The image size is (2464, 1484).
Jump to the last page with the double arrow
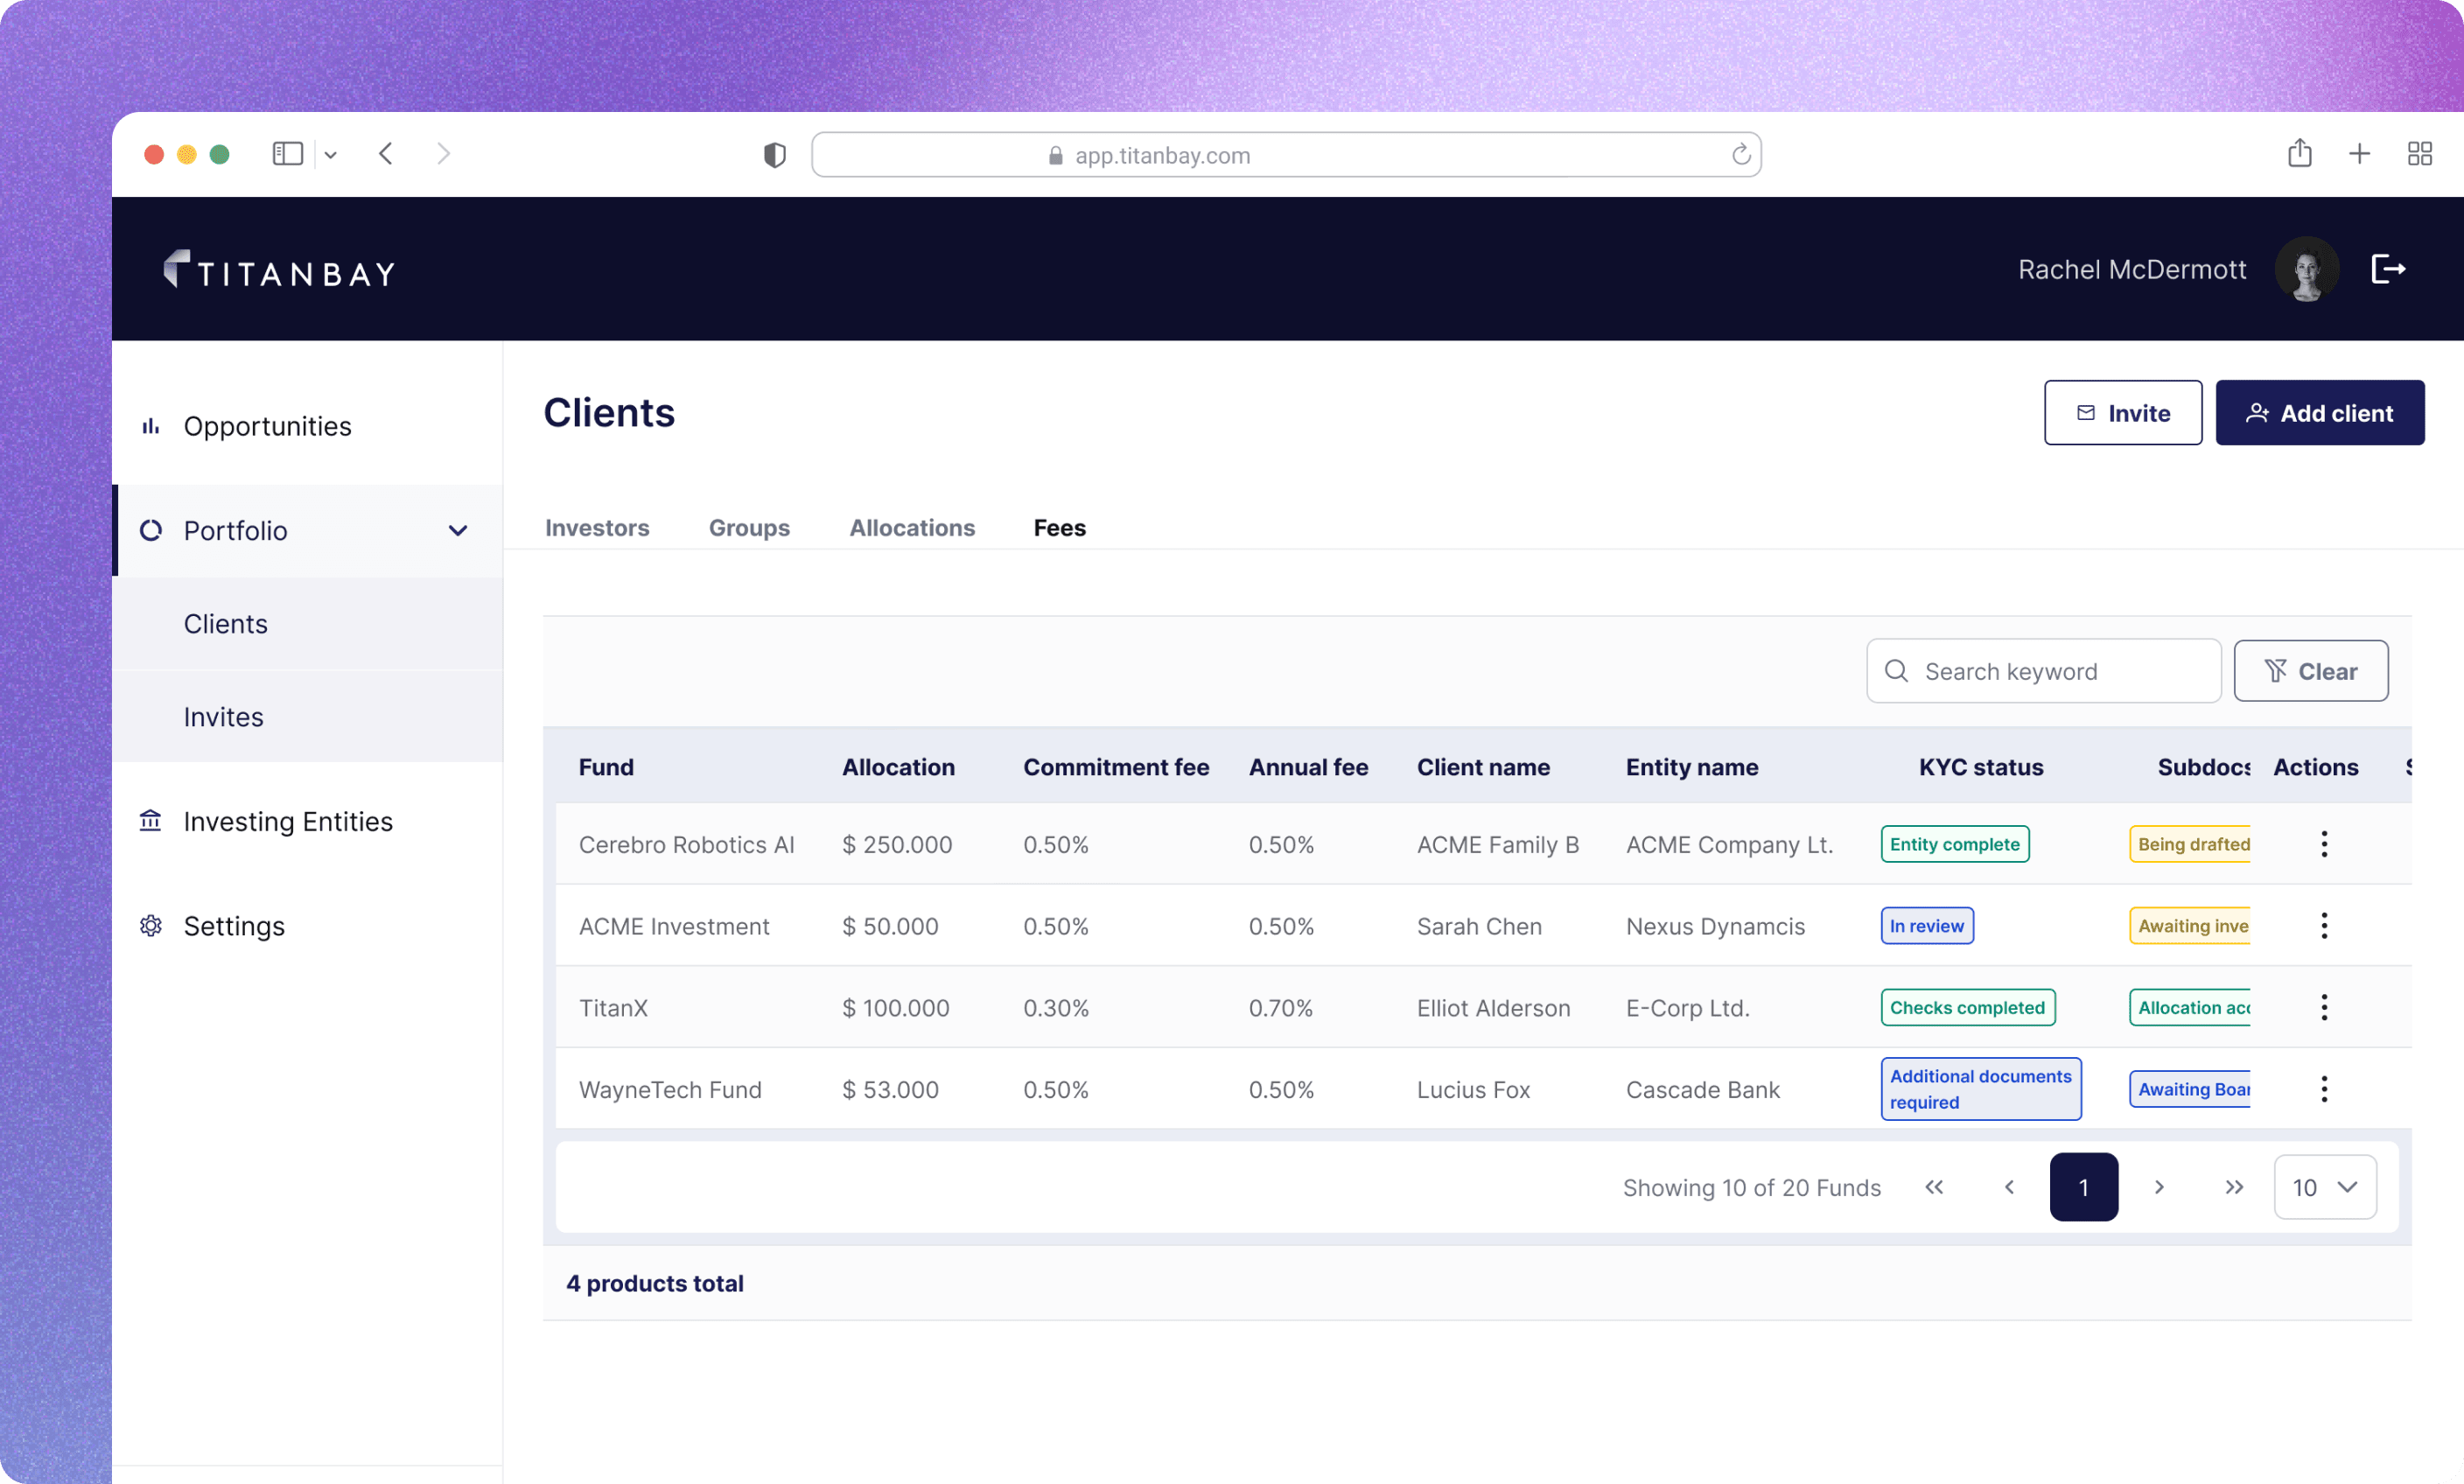click(2233, 1187)
